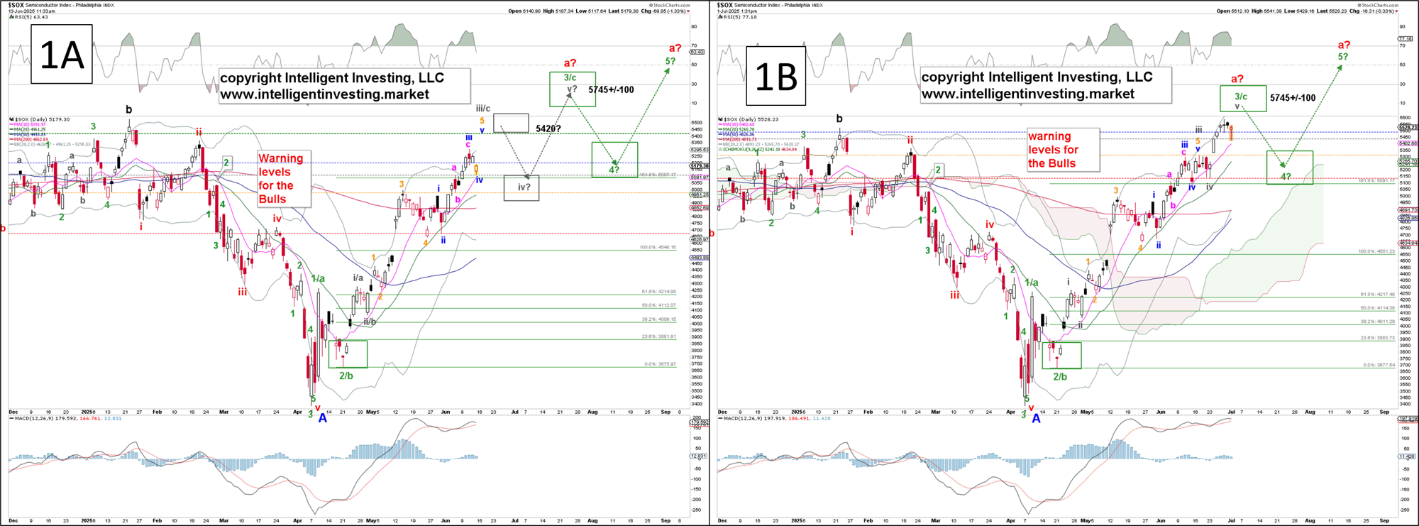Screen dimensions: 1419x526
Task: Open the intelligentinvesting.market link in chart 1B
Action: pos(1025,94)
